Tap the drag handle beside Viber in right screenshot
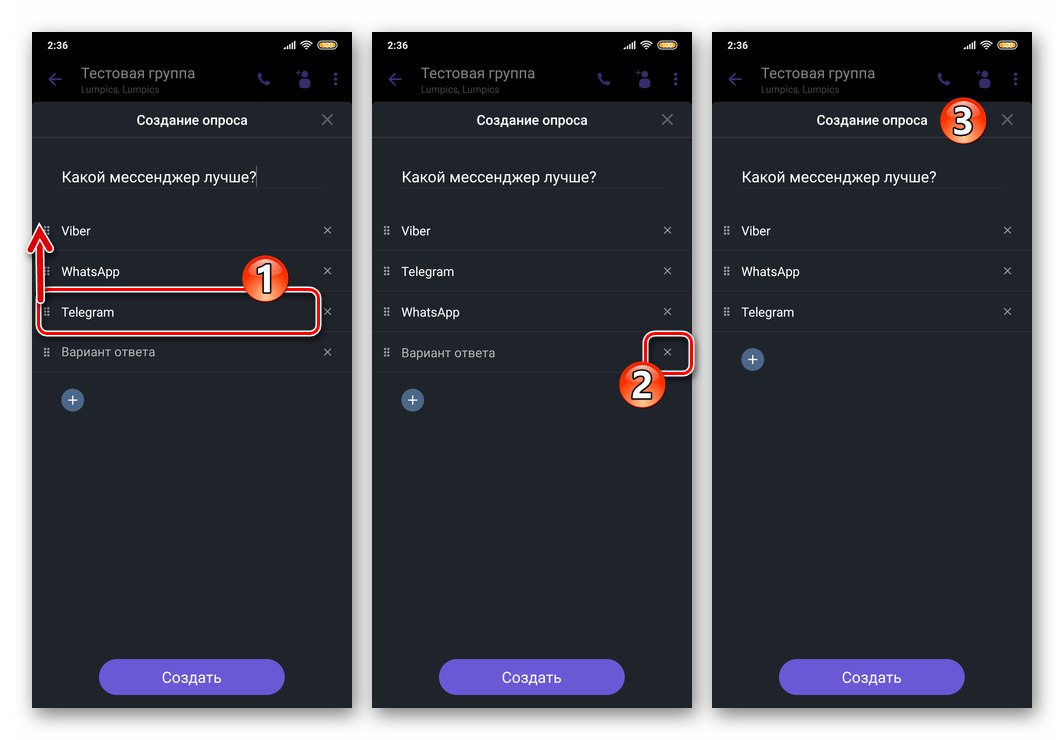 click(726, 231)
